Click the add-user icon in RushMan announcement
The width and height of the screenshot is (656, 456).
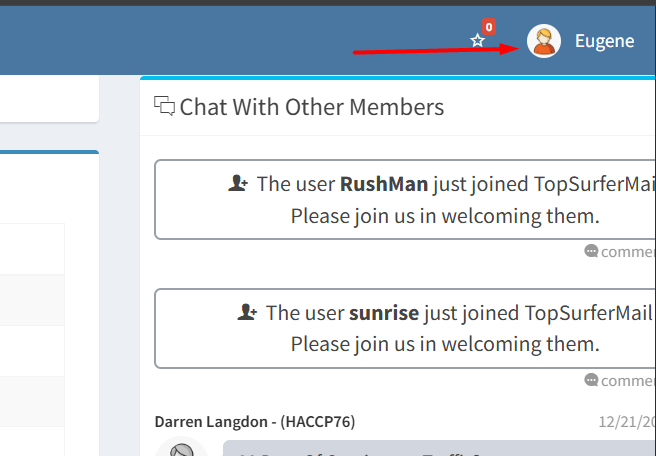tap(238, 184)
